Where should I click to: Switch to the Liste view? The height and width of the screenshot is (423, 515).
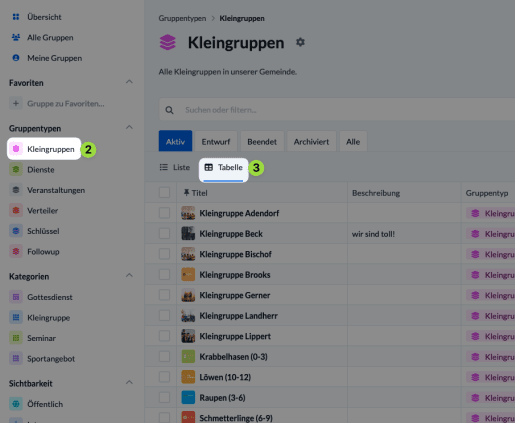175,167
